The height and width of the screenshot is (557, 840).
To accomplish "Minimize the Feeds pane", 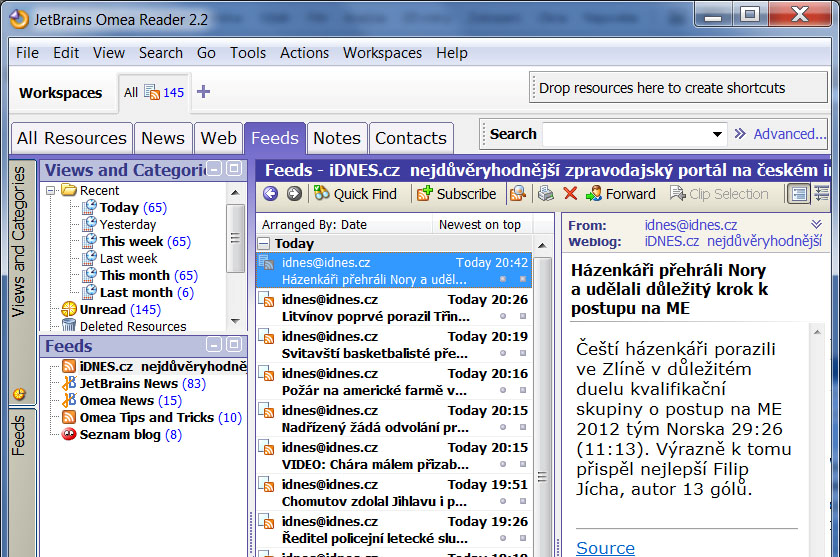I will pyautogui.click(x=214, y=344).
